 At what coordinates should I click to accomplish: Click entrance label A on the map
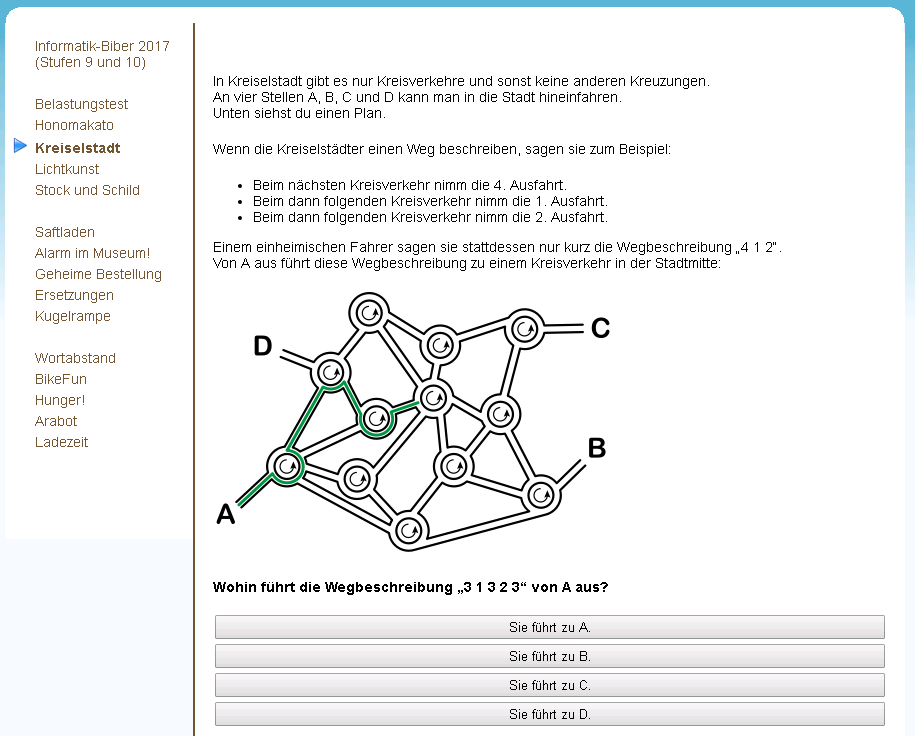226,514
